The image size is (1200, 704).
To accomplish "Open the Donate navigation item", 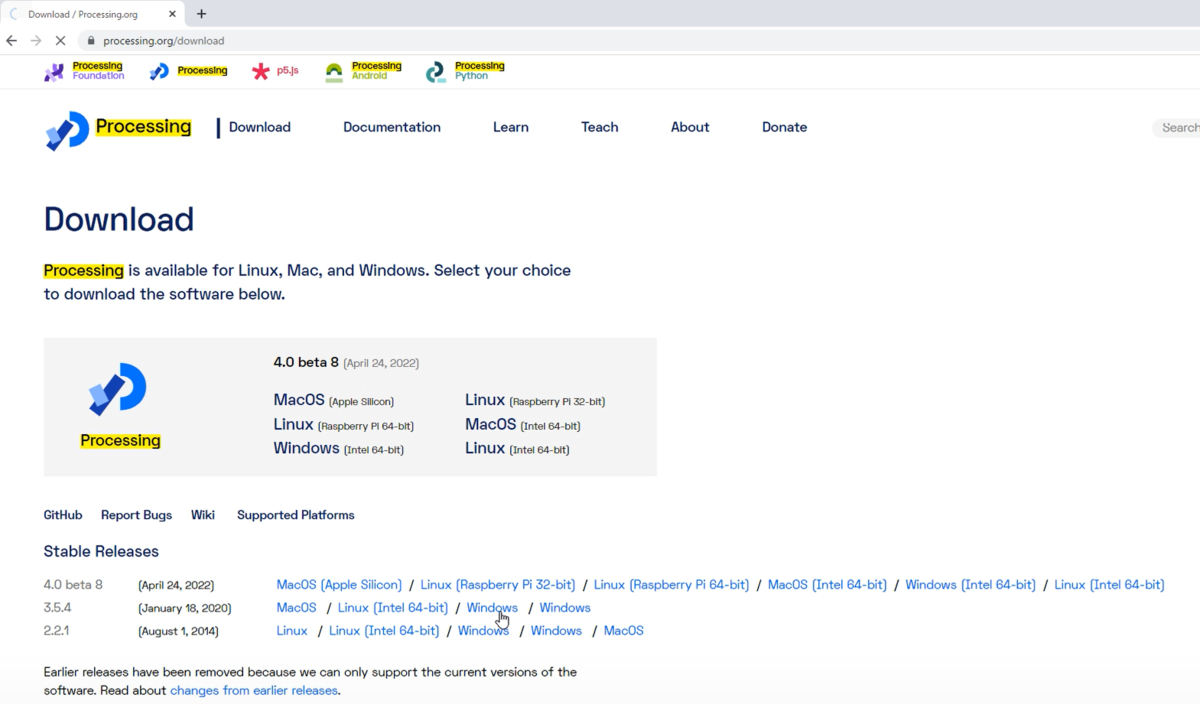I will (x=784, y=127).
